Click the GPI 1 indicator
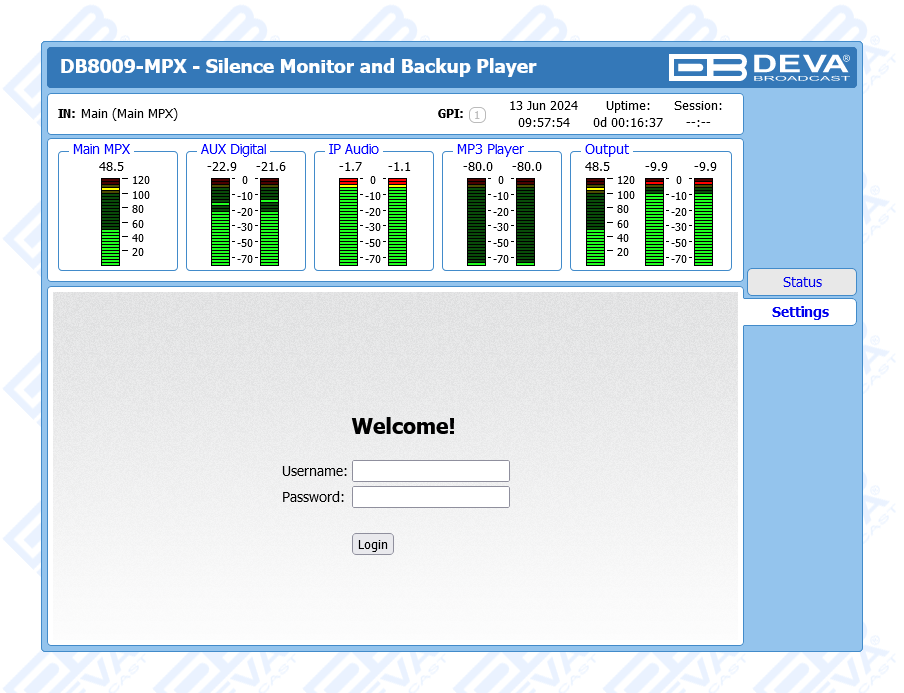 pos(477,115)
